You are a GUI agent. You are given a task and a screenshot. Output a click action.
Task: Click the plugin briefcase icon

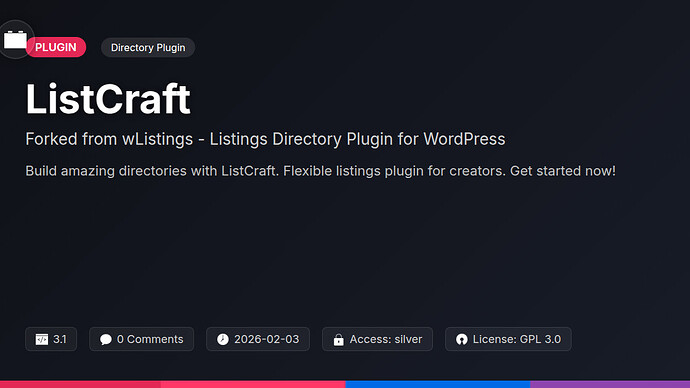15,40
